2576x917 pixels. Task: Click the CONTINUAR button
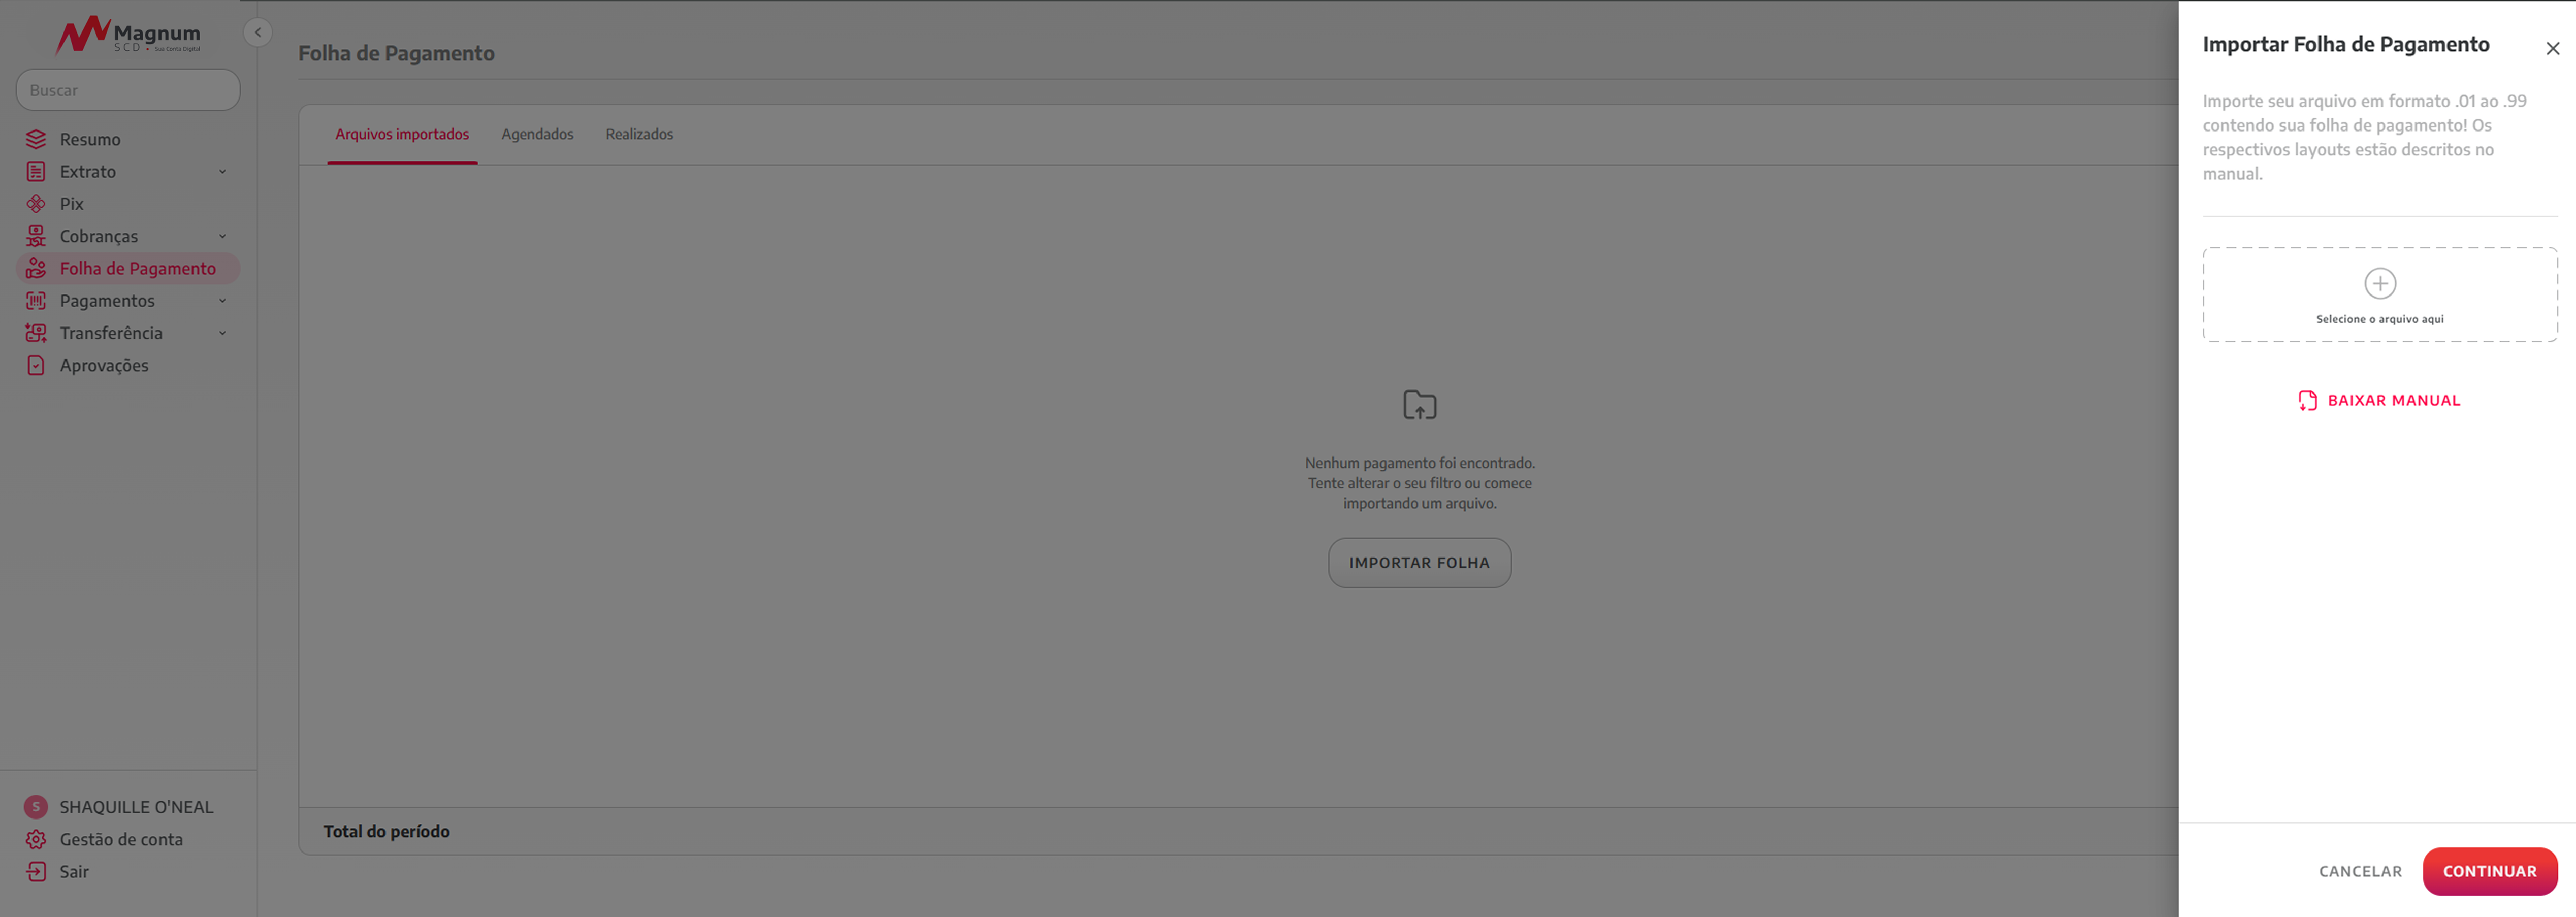(x=2489, y=871)
